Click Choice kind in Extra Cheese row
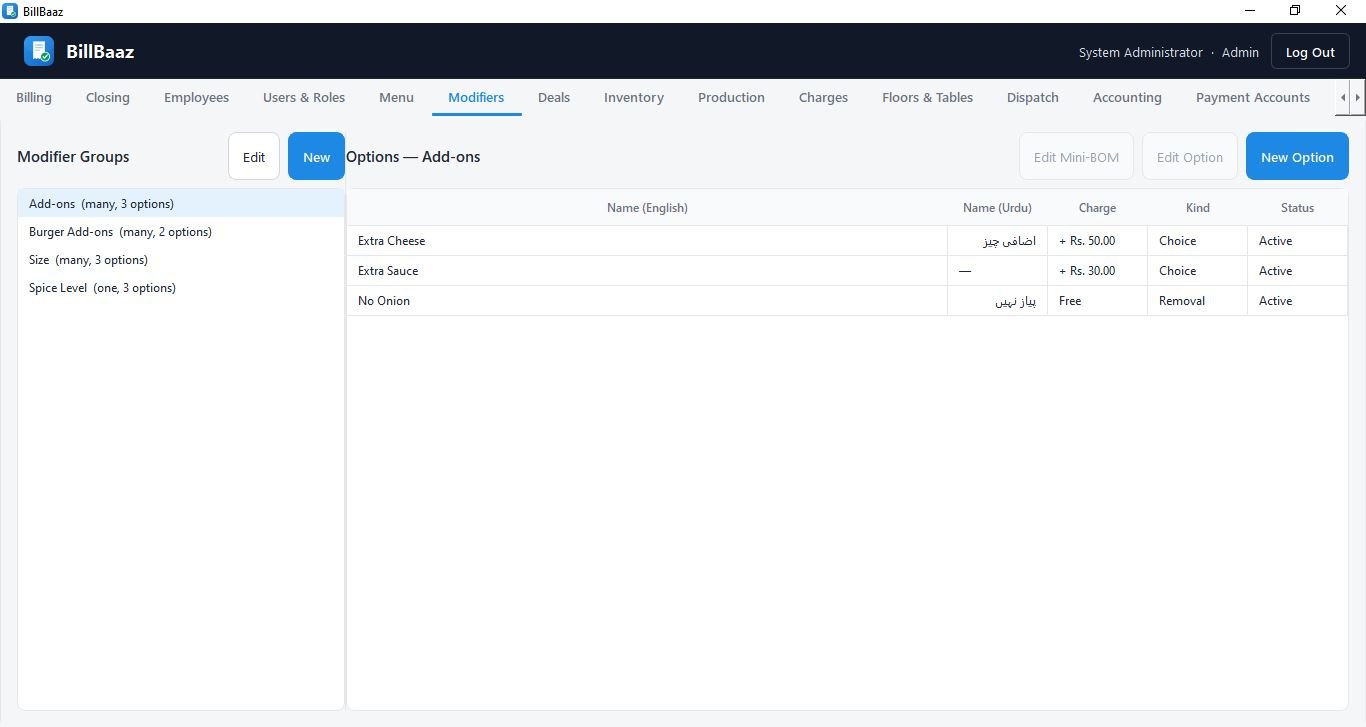Image resolution: width=1366 pixels, height=727 pixels. click(1197, 240)
